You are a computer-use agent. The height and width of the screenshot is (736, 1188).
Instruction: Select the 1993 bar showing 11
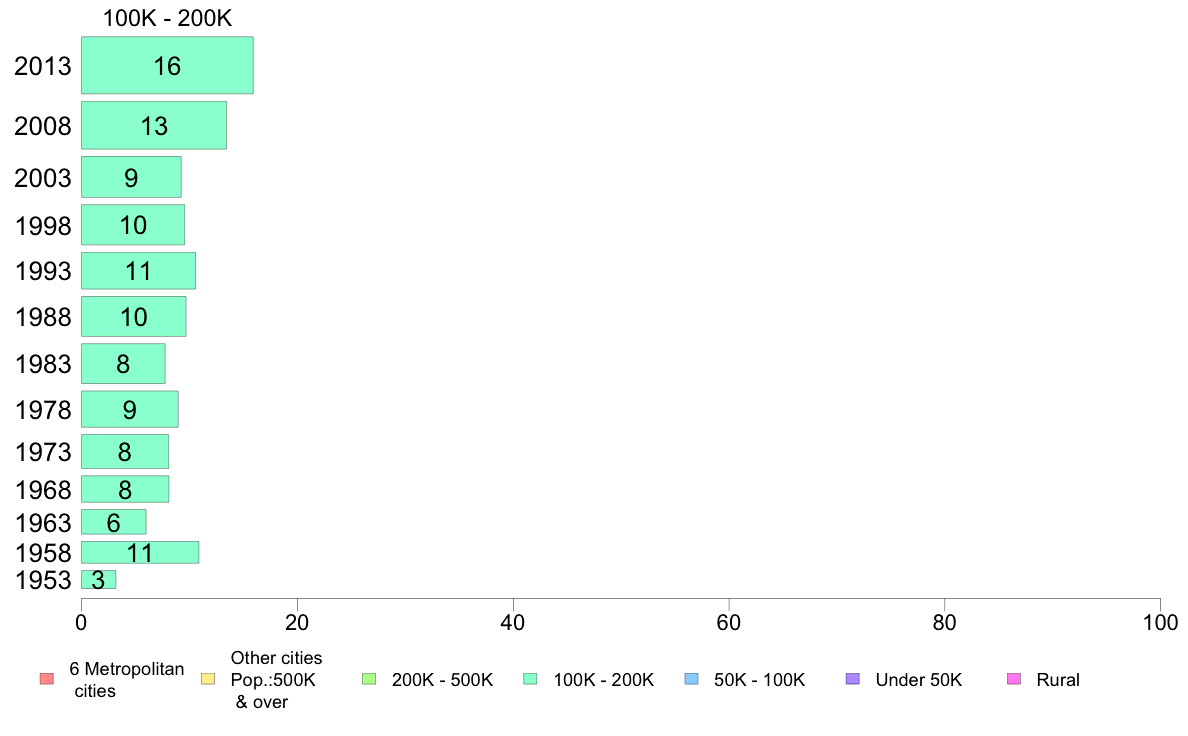click(x=139, y=271)
